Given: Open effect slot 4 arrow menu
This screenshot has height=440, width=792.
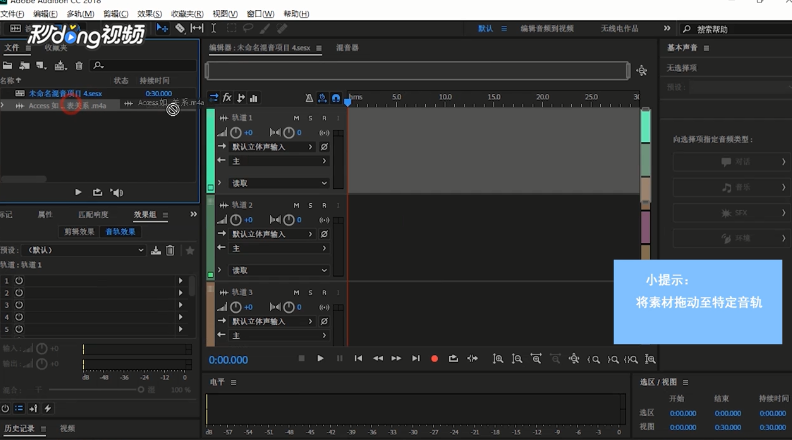Looking at the screenshot, I should (x=180, y=317).
